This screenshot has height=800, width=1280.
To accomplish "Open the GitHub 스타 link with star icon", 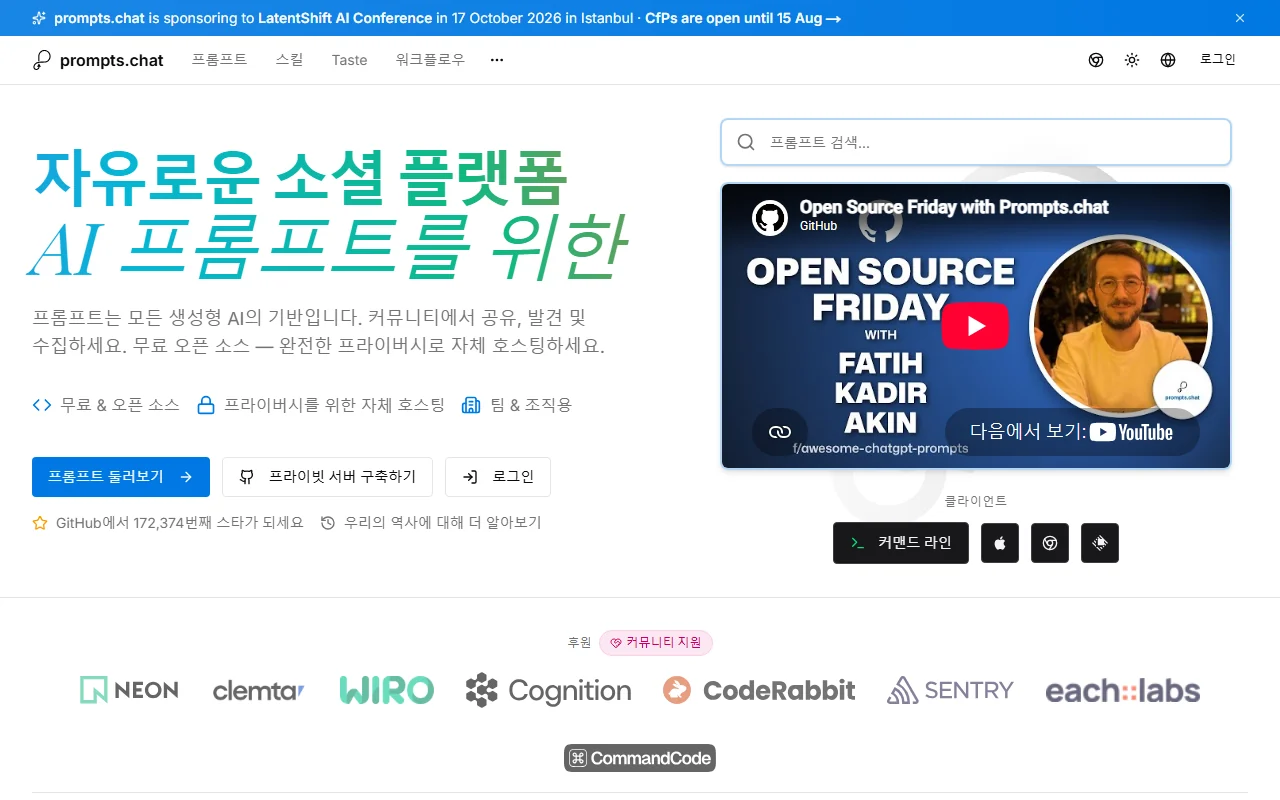I will pyautogui.click(x=168, y=523).
